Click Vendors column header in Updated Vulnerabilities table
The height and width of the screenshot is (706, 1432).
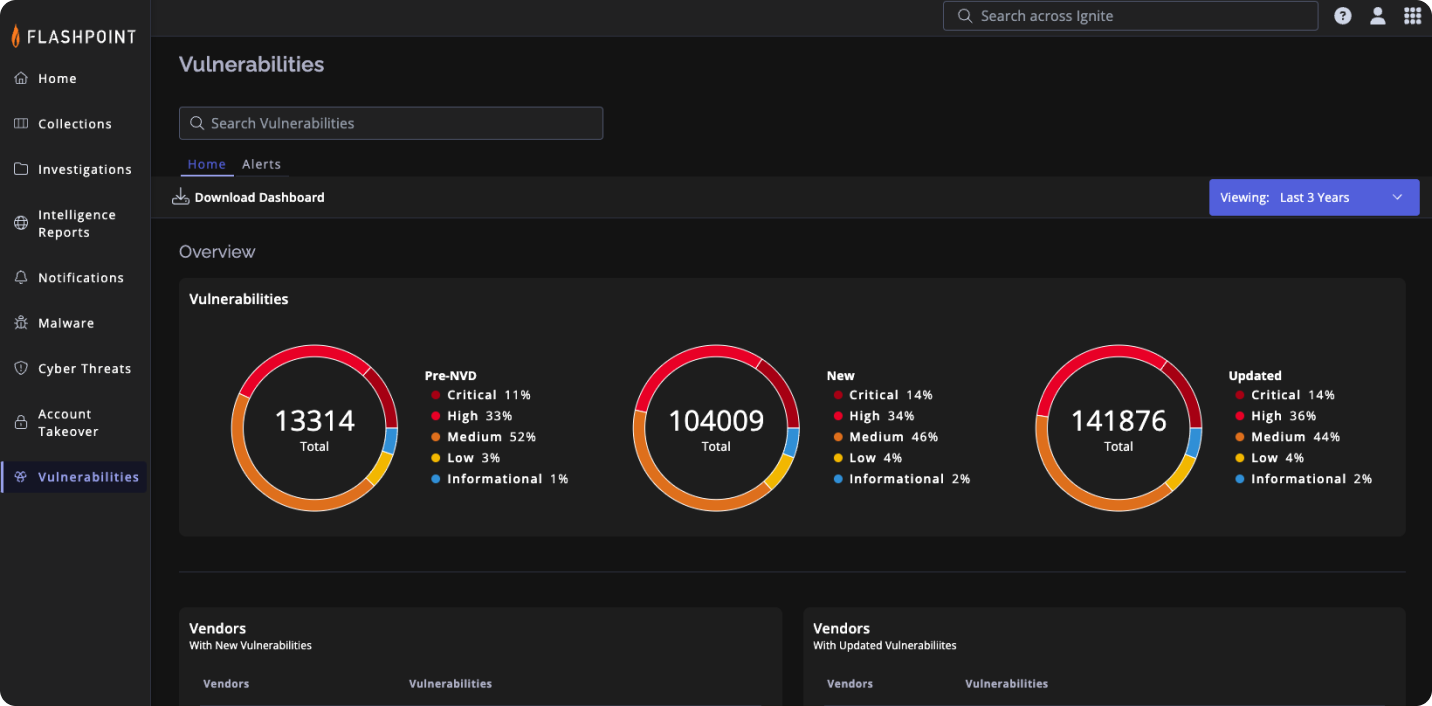pos(850,684)
